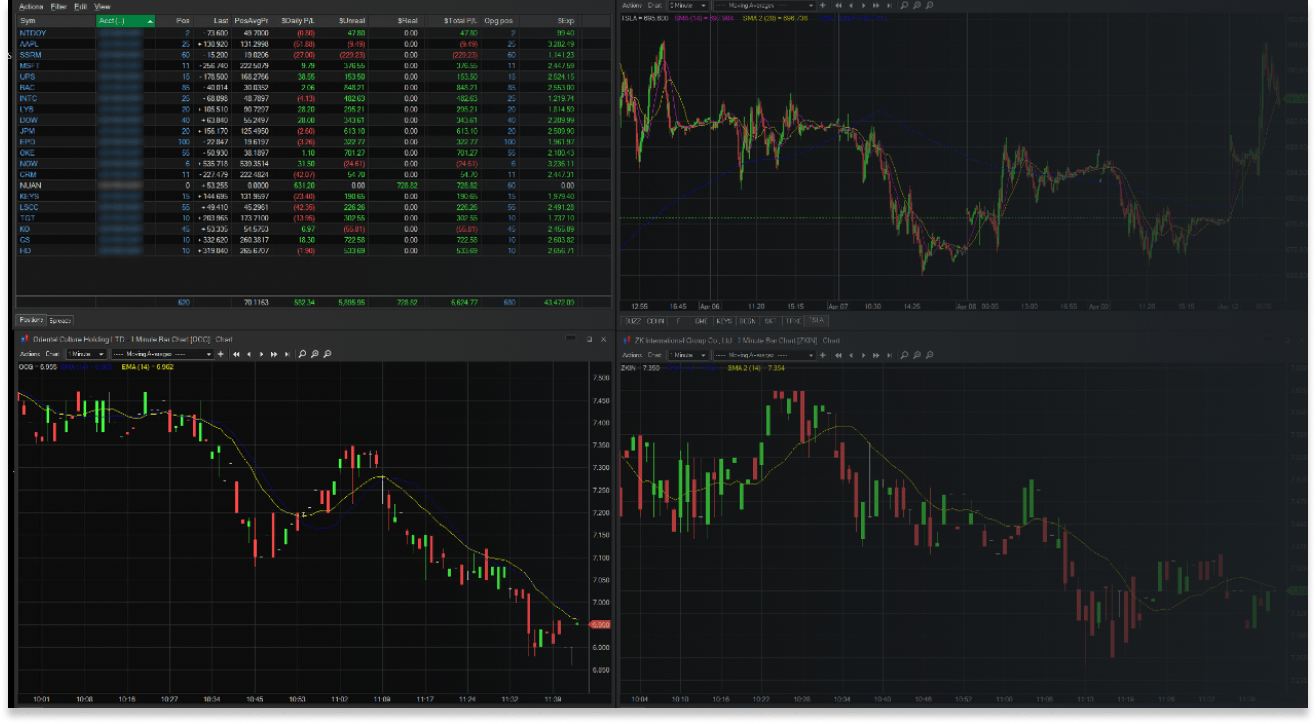Switch to the Spreads tab
This screenshot has height=724, width=1316.
pyautogui.click(x=60, y=320)
